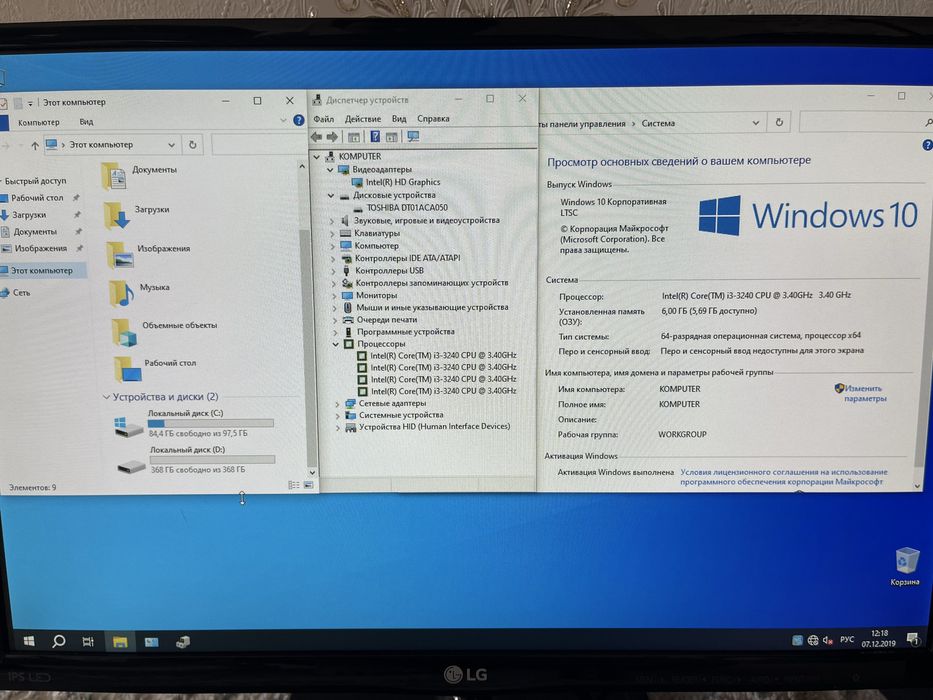
Task: Open Explorer help question mark icon
Action: (x=299, y=120)
